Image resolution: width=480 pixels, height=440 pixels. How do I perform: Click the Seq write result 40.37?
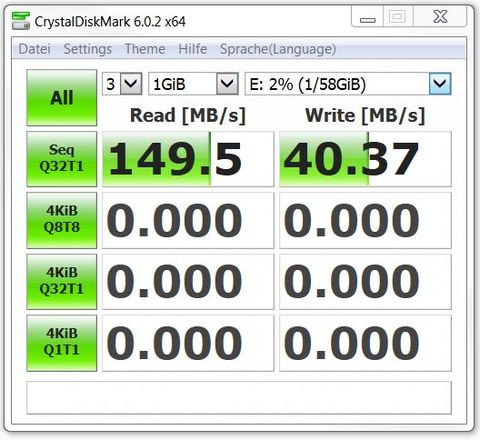365,159
